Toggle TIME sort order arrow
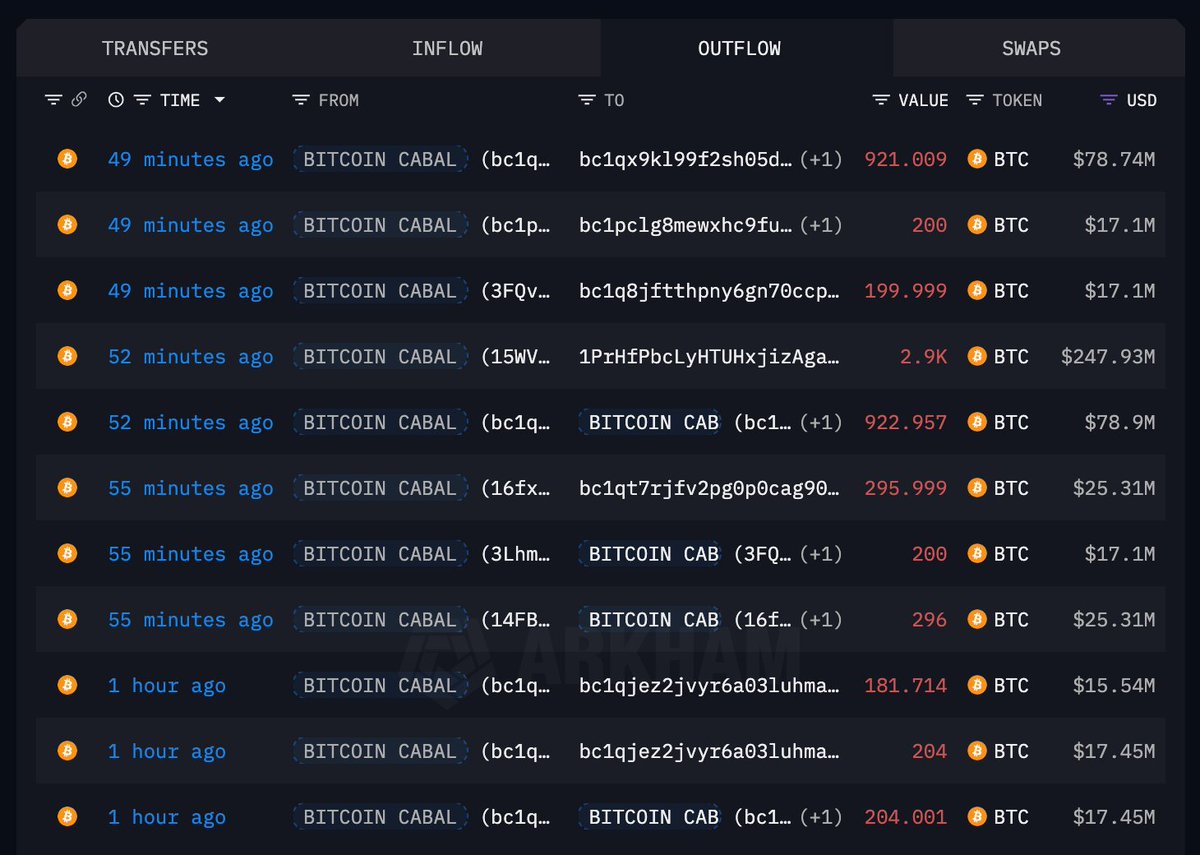This screenshot has height=855, width=1200. pyautogui.click(x=219, y=100)
